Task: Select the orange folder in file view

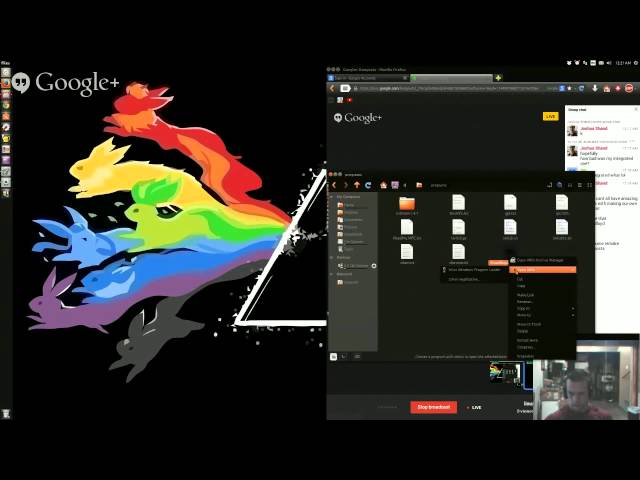Action: 407,203
